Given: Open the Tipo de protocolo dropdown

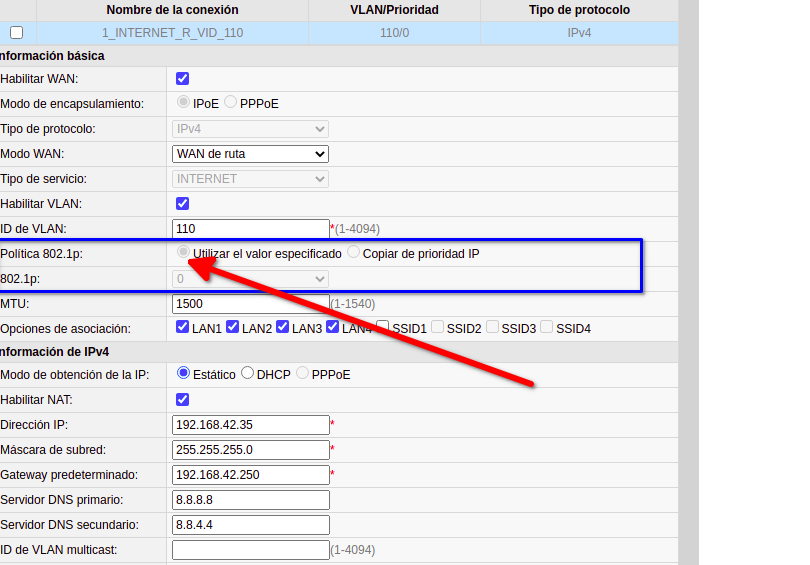Looking at the screenshot, I should click(x=250, y=129).
